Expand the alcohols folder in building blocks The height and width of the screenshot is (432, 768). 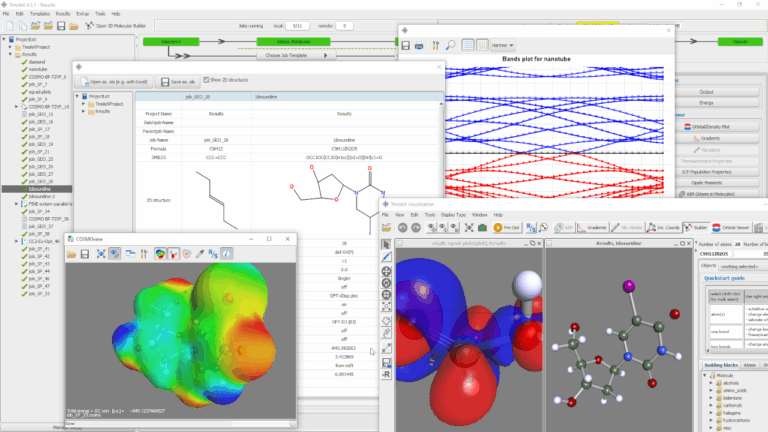pos(712,382)
